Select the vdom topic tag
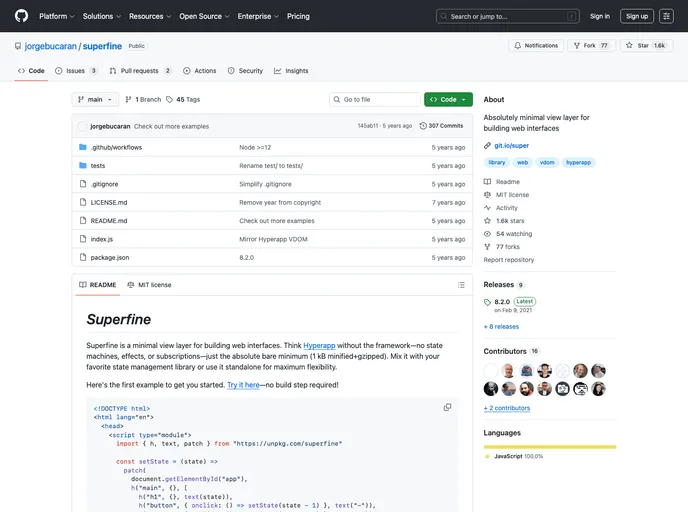 (x=547, y=162)
